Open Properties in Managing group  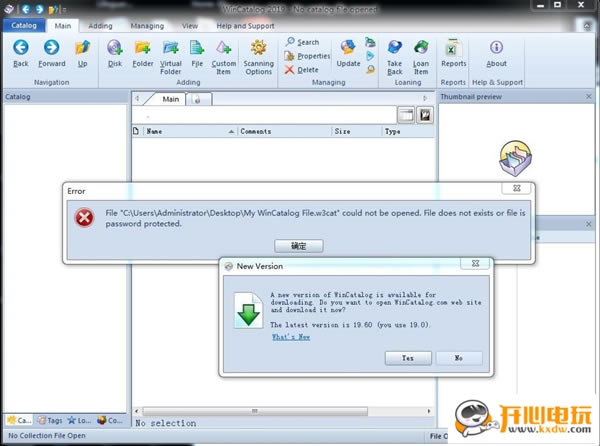[x=307, y=56]
